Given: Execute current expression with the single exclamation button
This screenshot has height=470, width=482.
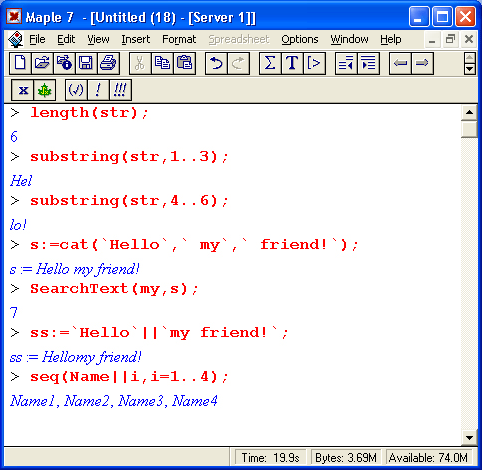Looking at the screenshot, I should 98,90.
